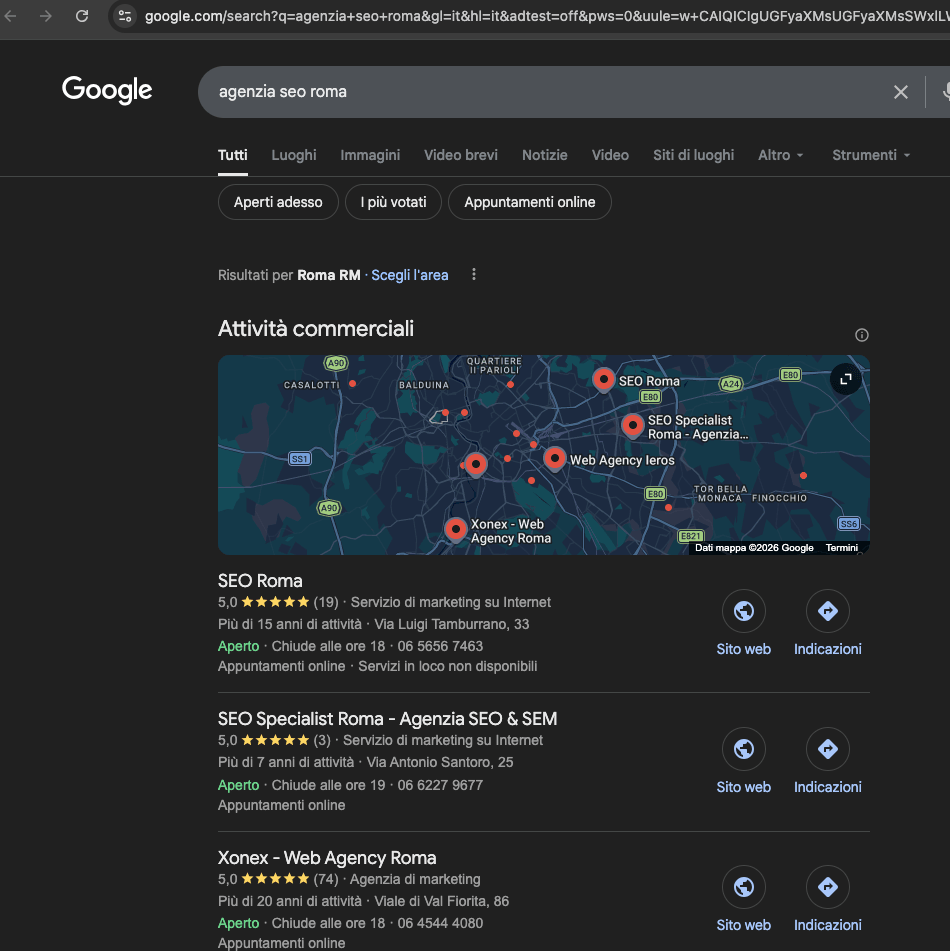Switch to the Notizie tab
The image size is (950, 951).
pos(545,155)
